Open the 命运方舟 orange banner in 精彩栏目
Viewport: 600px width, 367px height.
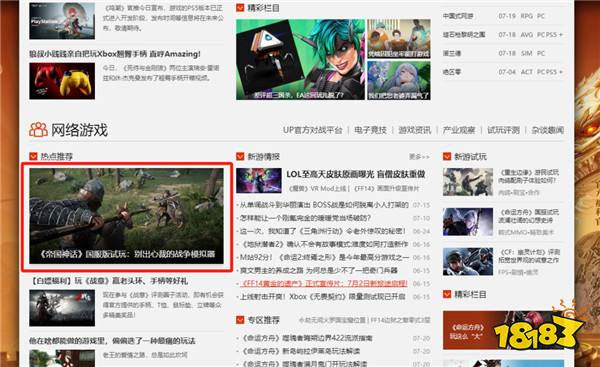pyautogui.click(x=503, y=330)
